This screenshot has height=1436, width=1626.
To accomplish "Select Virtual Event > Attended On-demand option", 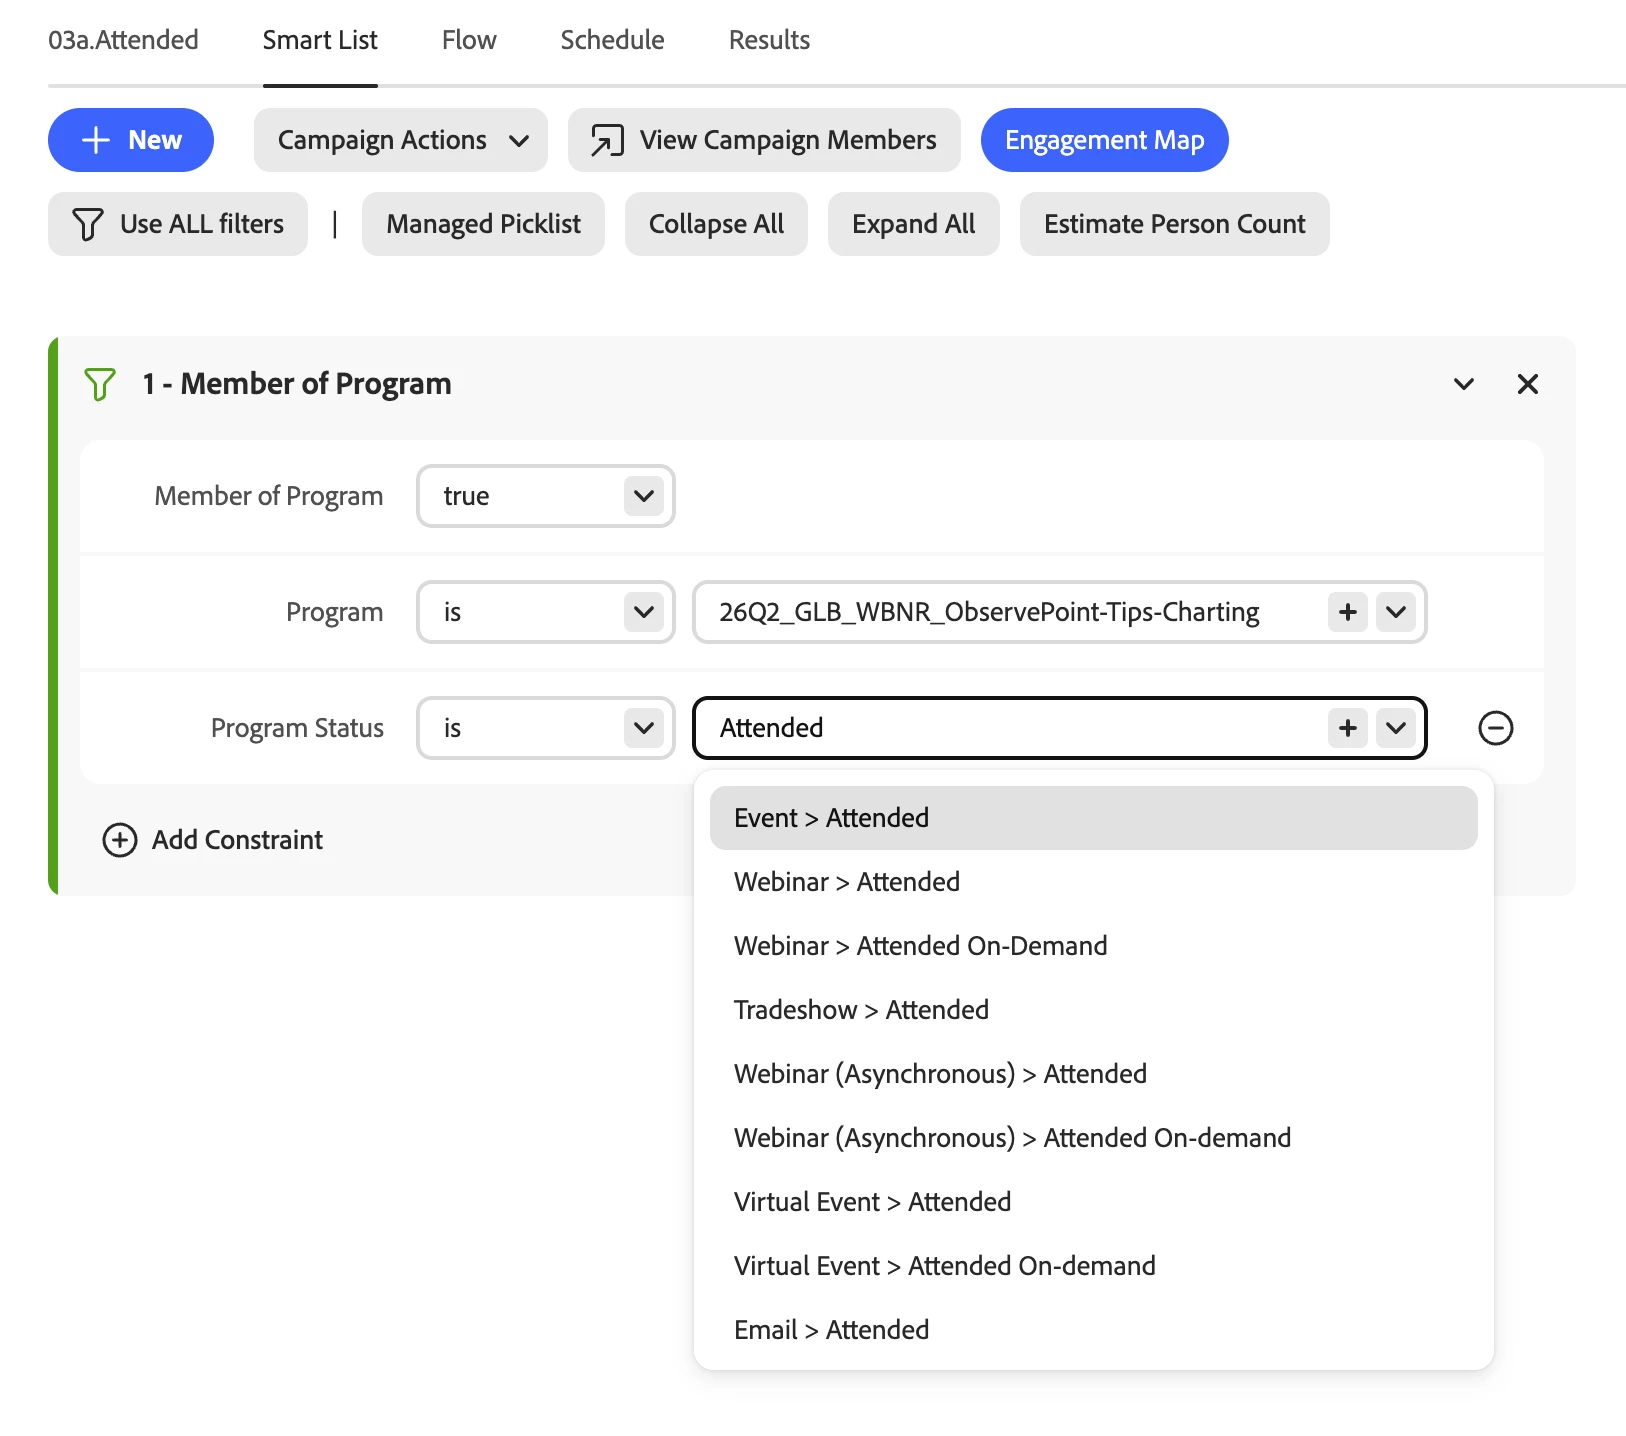I will click(x=1094, y=1266).
